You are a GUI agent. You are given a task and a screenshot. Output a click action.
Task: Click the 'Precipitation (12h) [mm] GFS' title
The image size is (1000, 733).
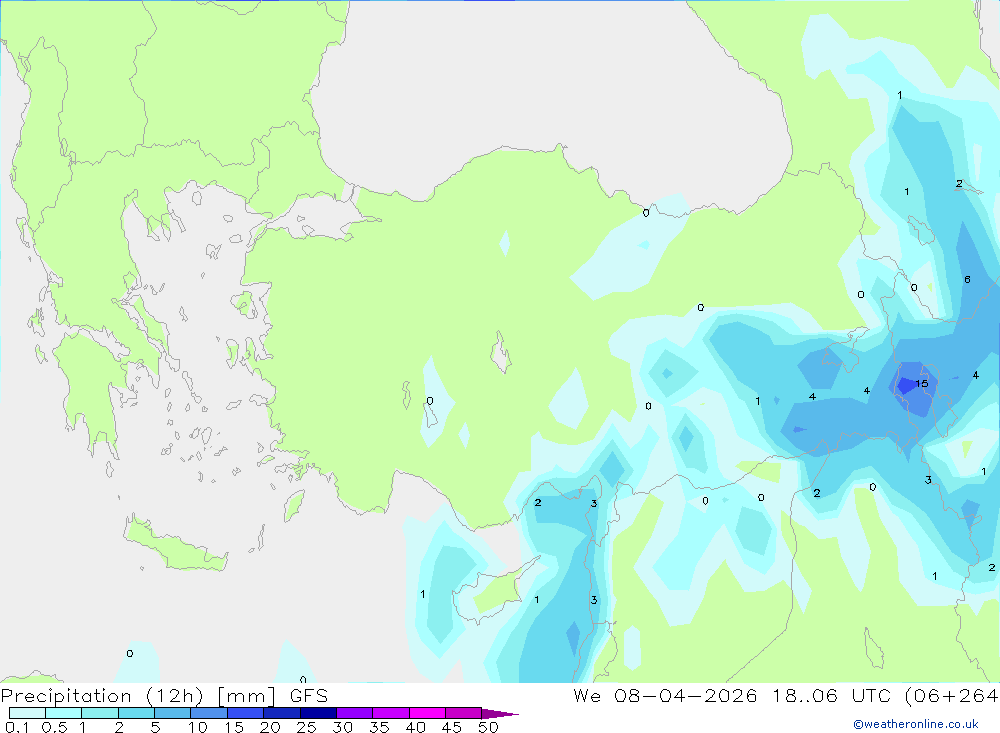[x=165, y=696]
